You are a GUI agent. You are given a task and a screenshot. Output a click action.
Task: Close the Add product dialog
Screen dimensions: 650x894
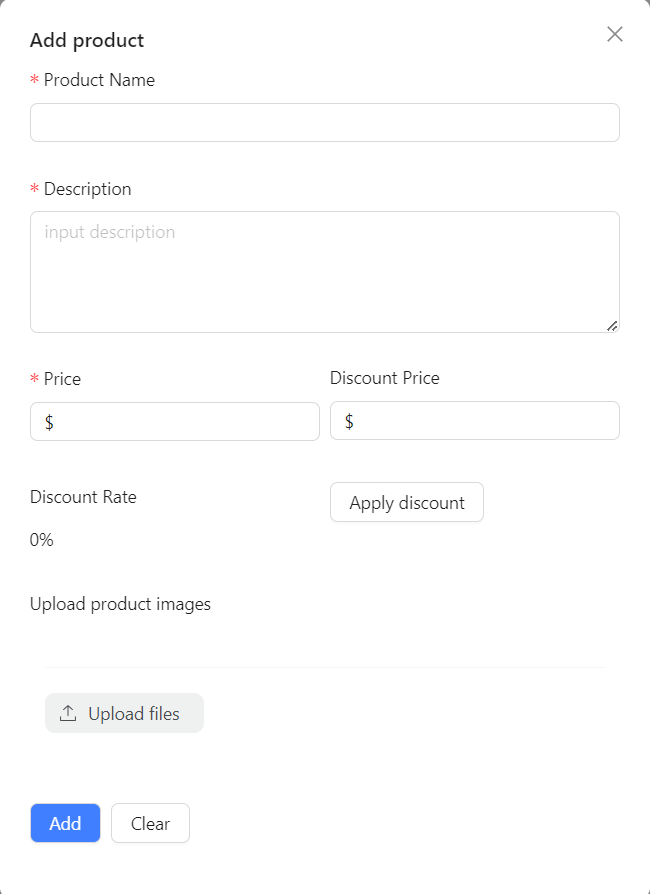tap(615, 34)
